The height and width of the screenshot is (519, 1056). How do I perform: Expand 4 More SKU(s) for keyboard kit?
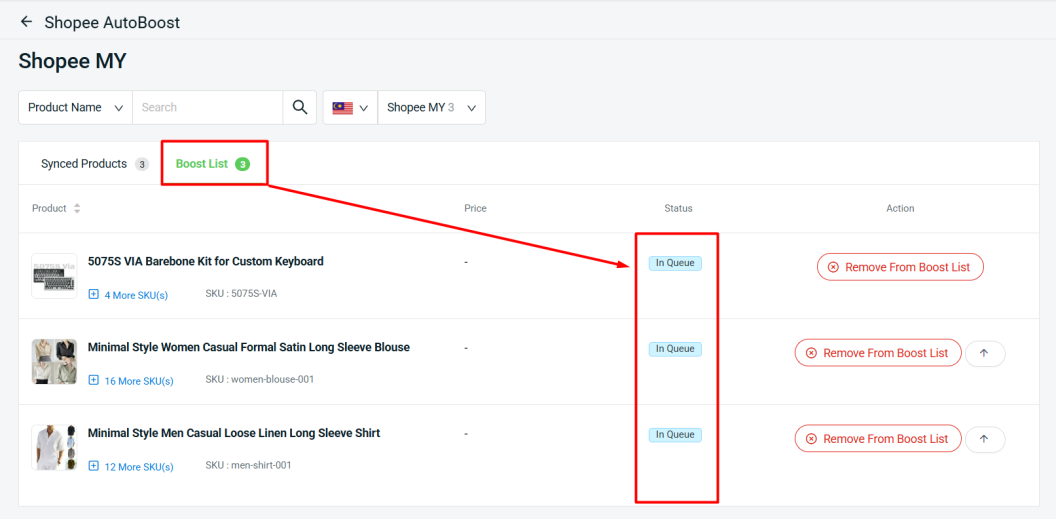click(129, 295)
